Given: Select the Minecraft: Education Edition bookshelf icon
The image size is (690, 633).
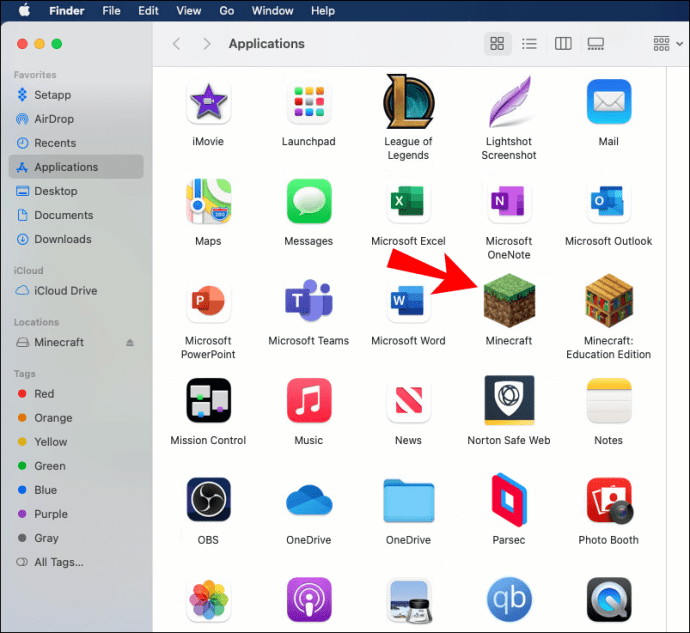Looking at the screenshot, I should [x=609, y=301].
